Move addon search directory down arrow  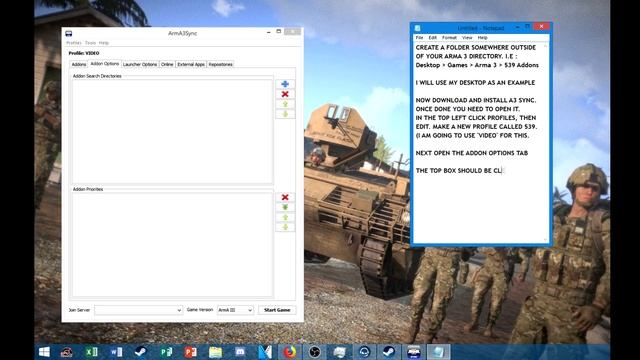[285, 114]
